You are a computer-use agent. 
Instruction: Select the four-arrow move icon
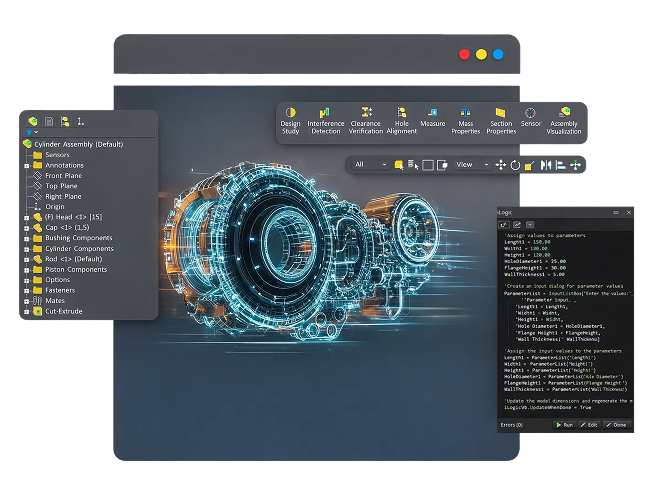click(x=501, y=165)
